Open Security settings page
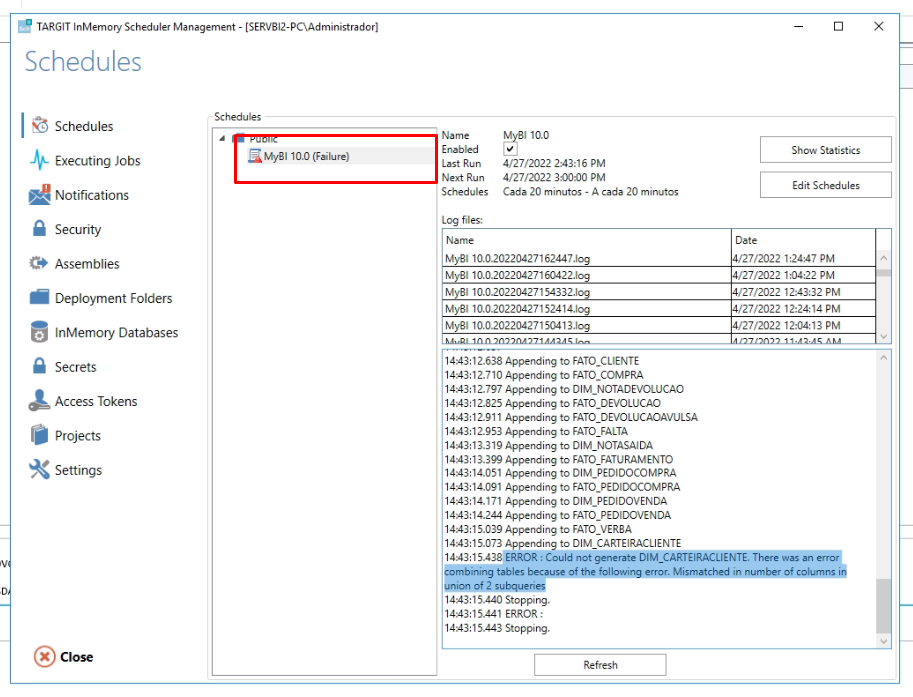Screen dimensions: 913x697 (x=77, y=229)
